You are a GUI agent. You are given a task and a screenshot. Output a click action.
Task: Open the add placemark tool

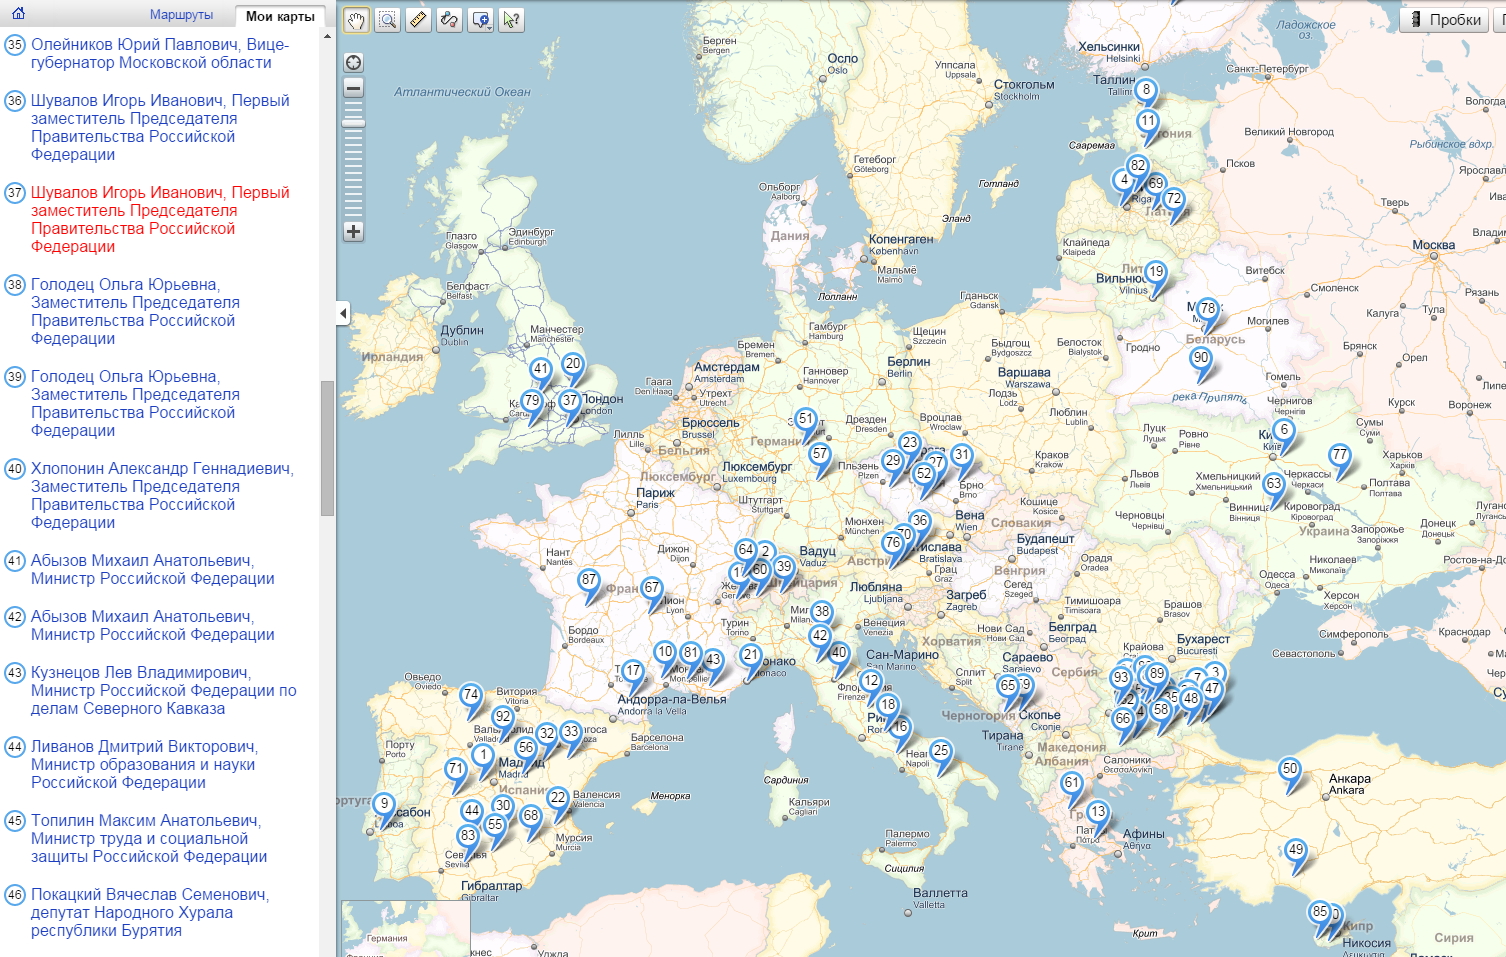(480, 20)
